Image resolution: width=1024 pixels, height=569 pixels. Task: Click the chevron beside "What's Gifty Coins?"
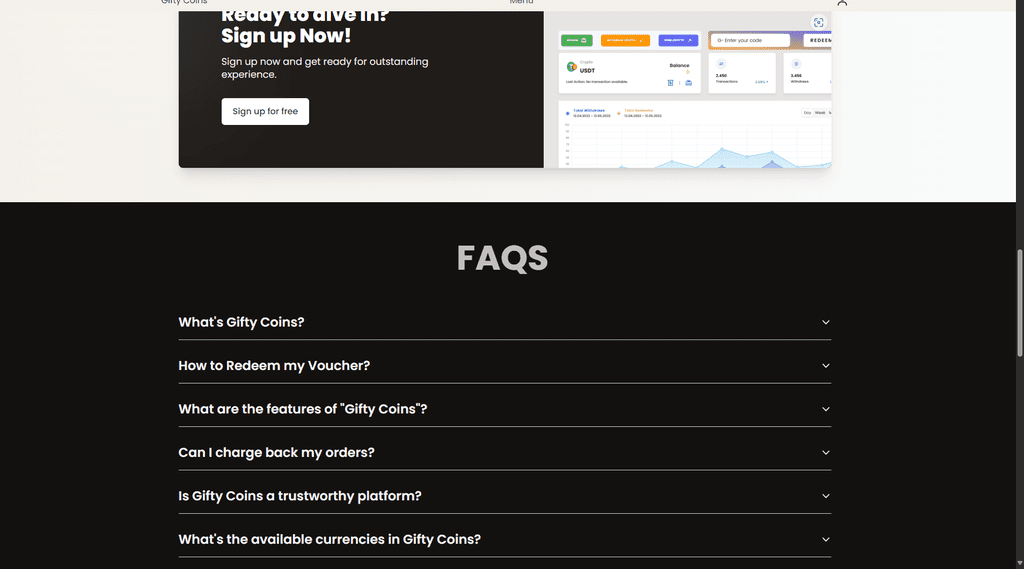tap(825, 322)
